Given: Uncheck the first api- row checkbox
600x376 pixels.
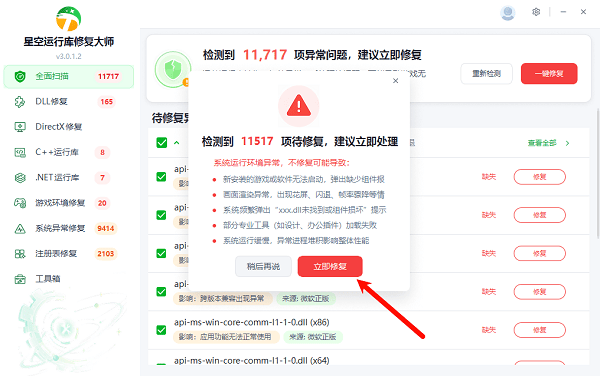Looking at the screenshot, I should (161, 177).
